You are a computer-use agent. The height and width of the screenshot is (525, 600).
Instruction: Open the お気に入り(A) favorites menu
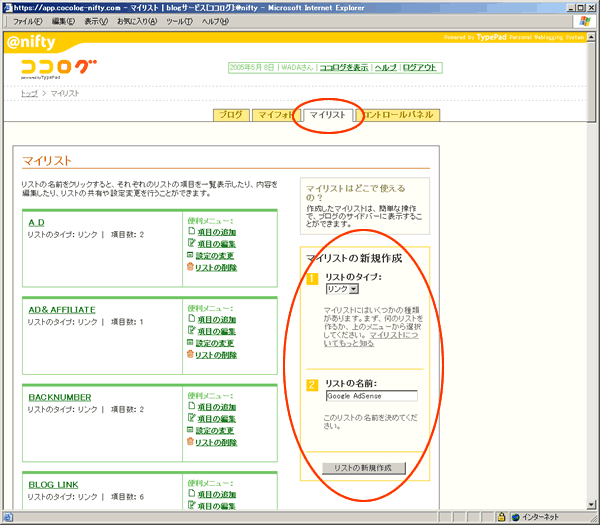[137, 21]
